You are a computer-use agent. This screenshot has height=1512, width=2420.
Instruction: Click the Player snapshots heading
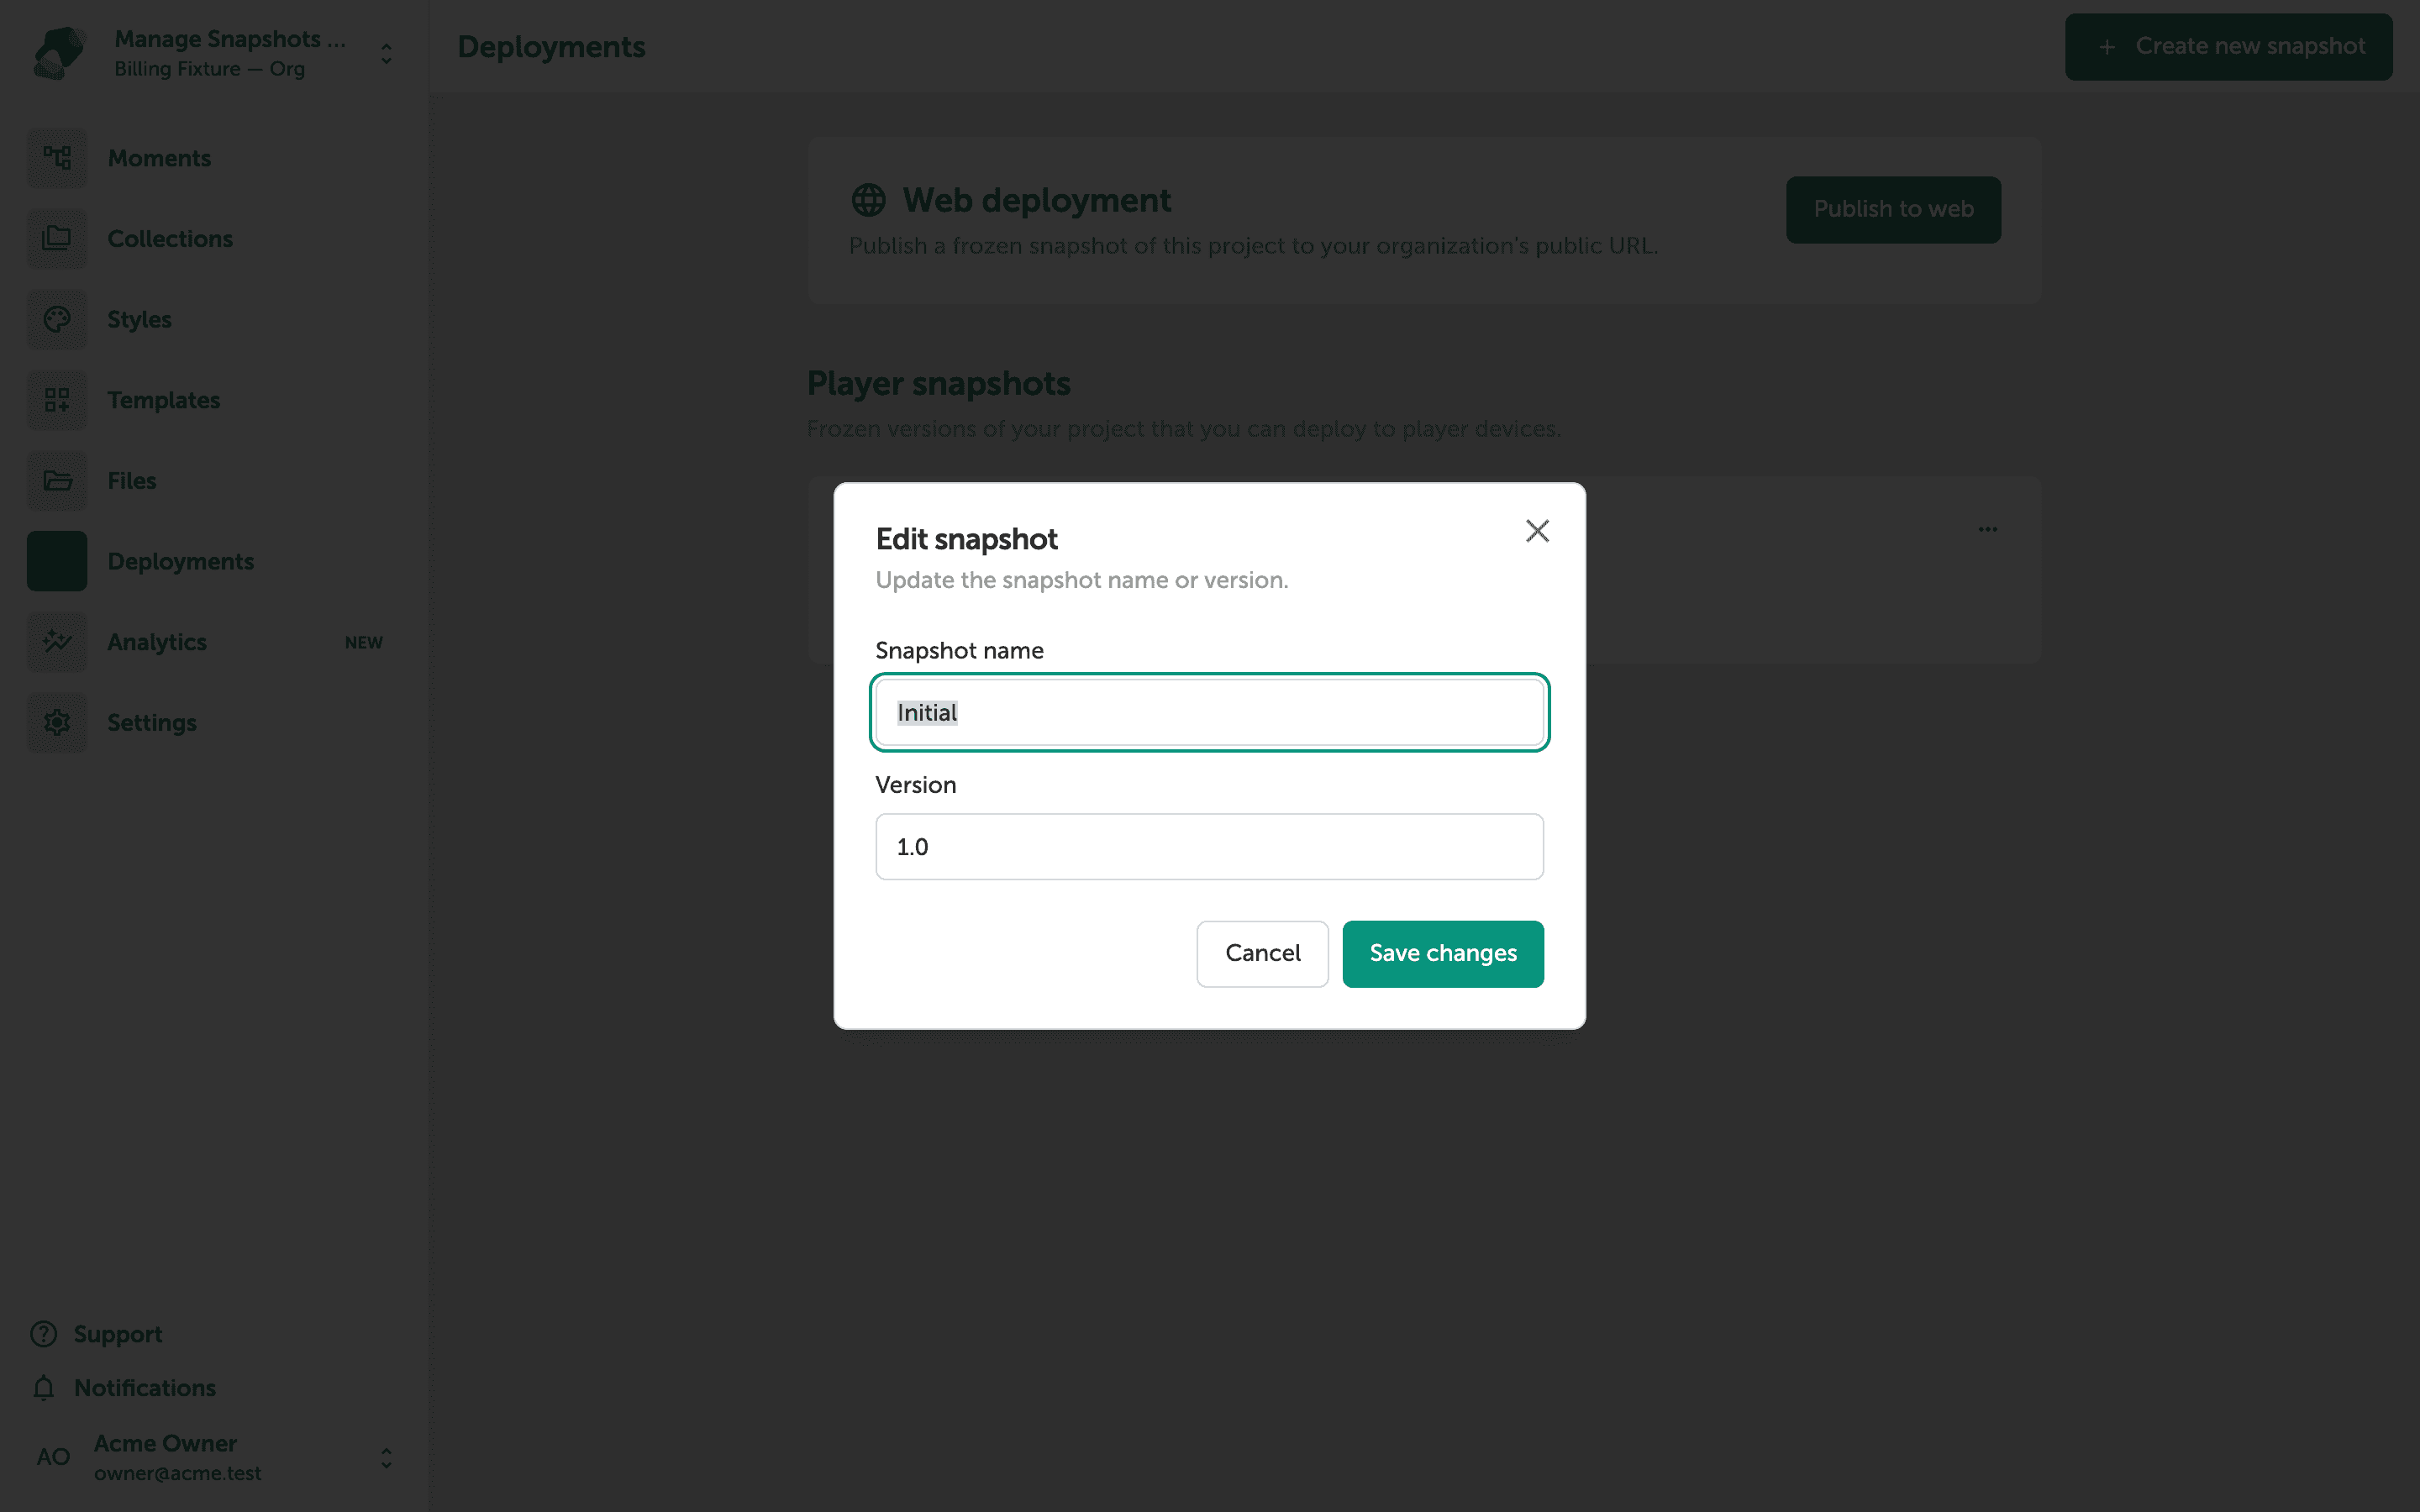click(938, 383)
